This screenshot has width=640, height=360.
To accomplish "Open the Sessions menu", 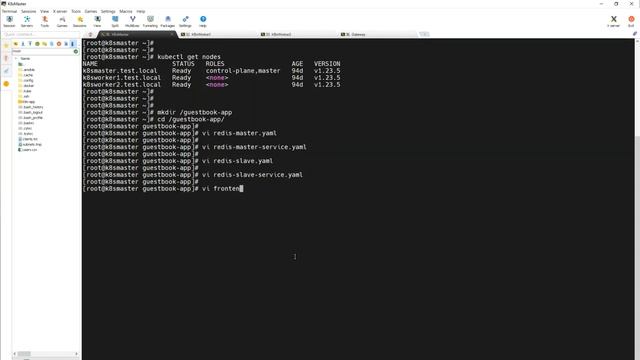I will click(29, 11).
